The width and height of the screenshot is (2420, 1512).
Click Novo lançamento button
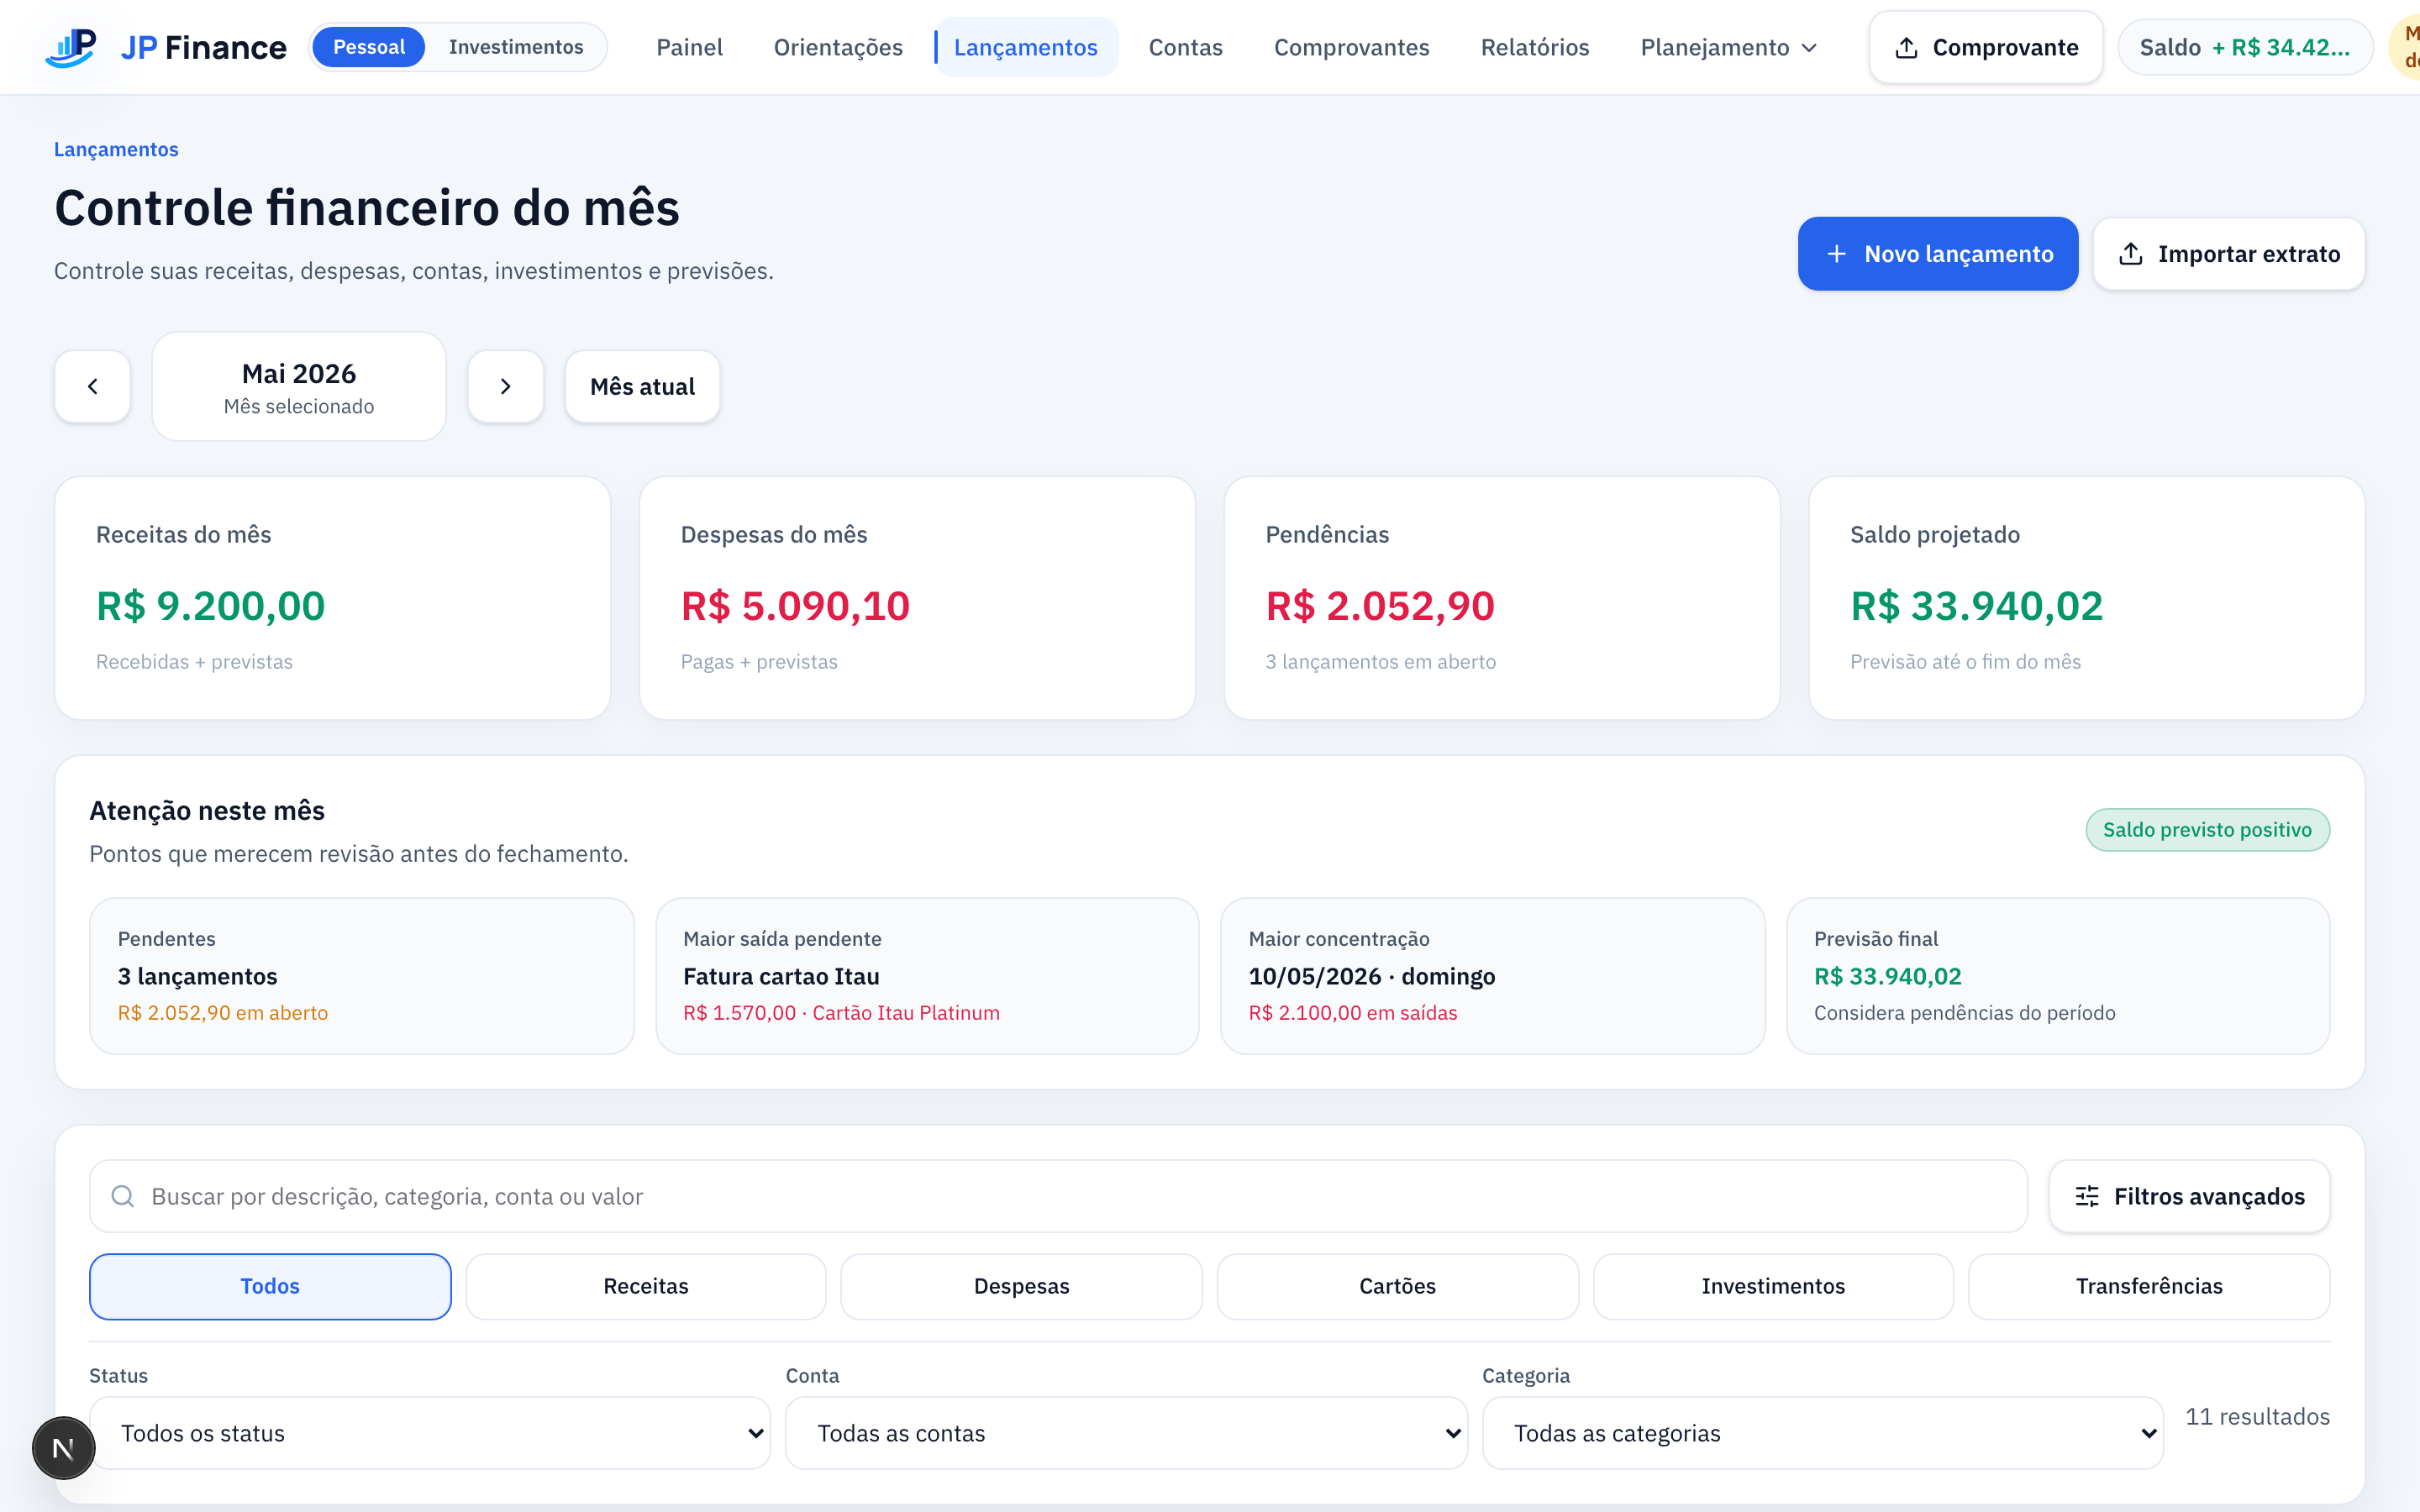(1938, 254)
